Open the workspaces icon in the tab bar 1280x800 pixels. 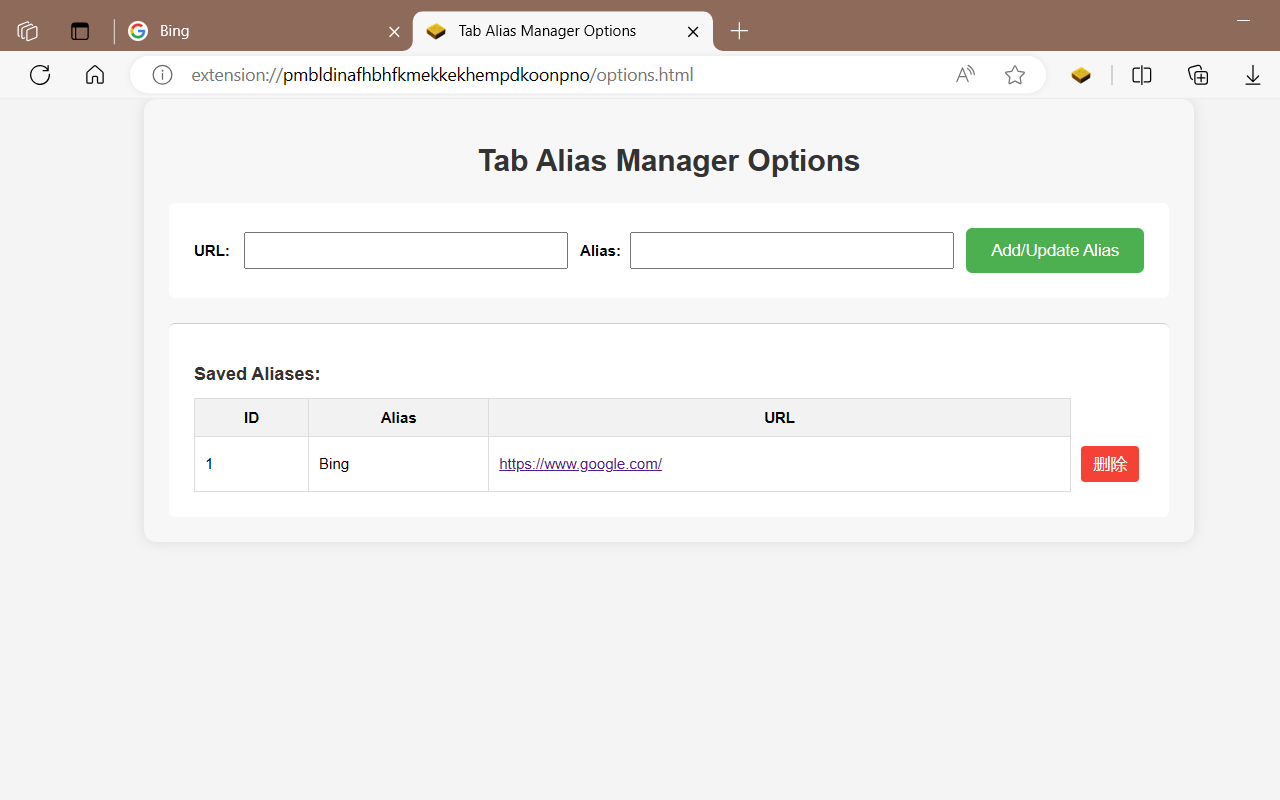(x=28, y=31)
